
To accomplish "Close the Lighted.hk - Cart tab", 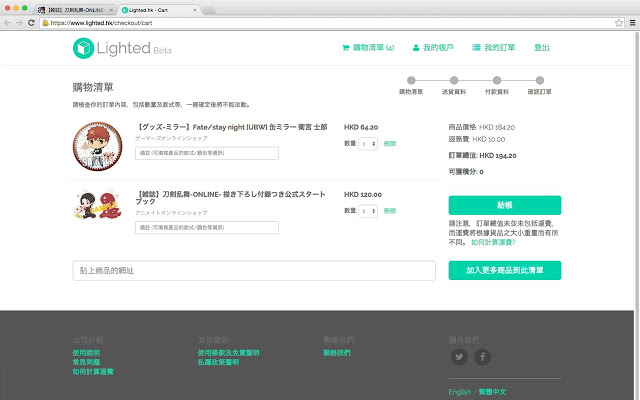I will coord(195,10).
